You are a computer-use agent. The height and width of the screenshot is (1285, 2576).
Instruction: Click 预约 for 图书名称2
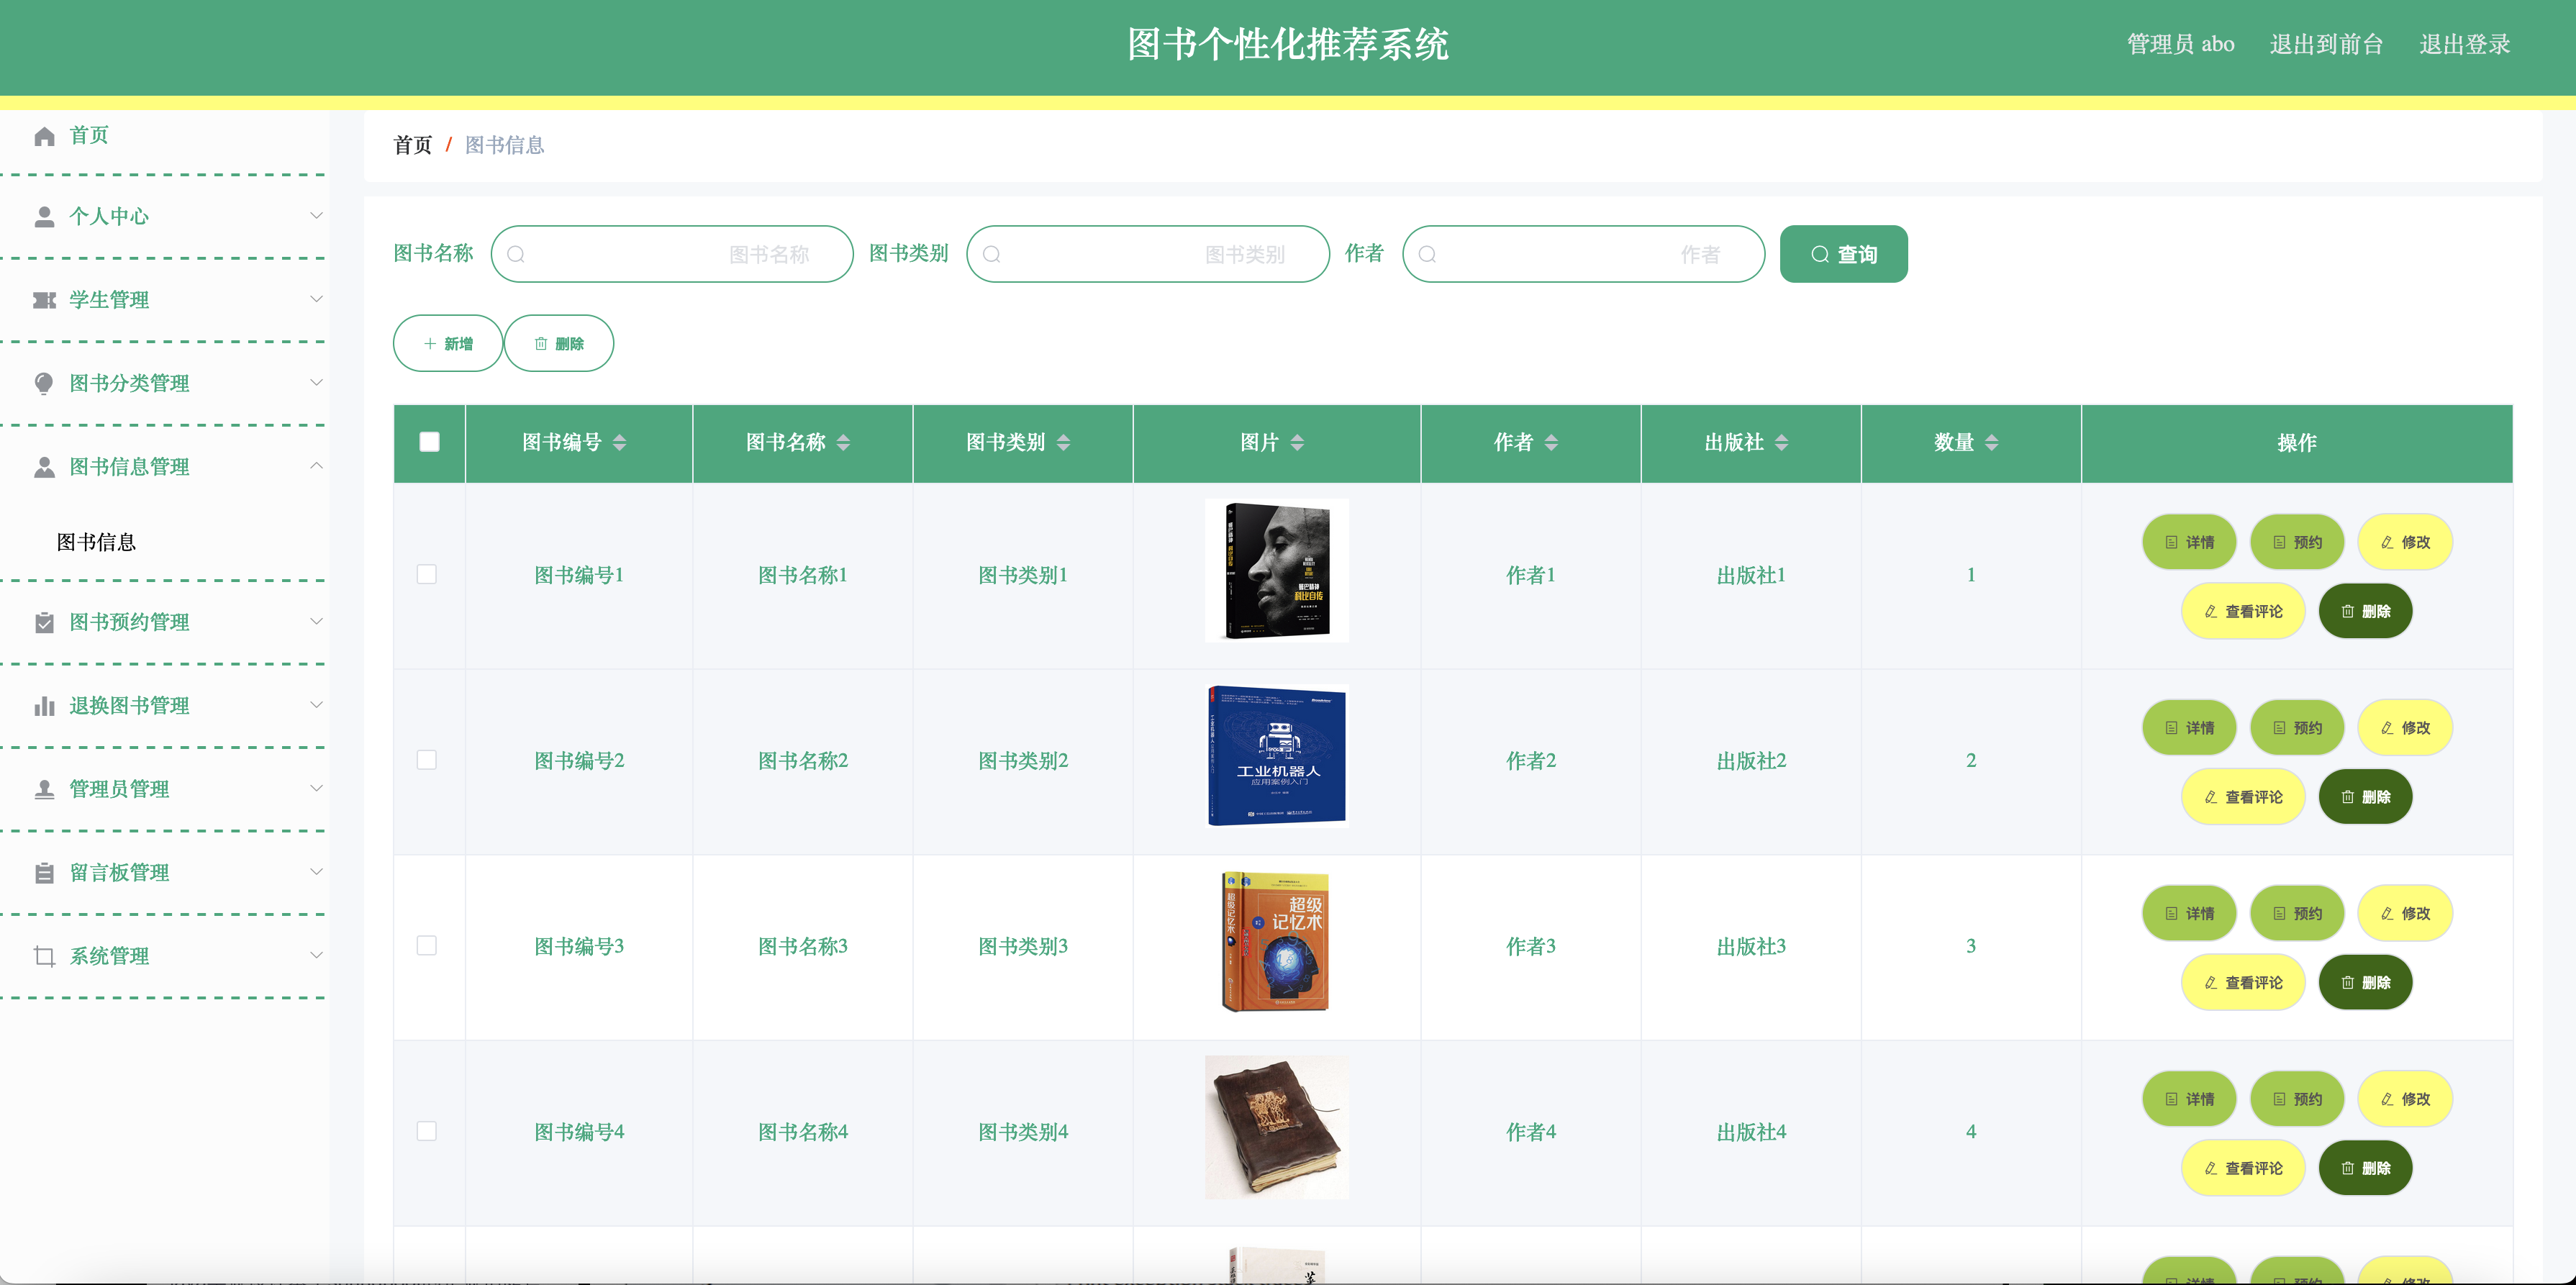(x=2297, y=729)
